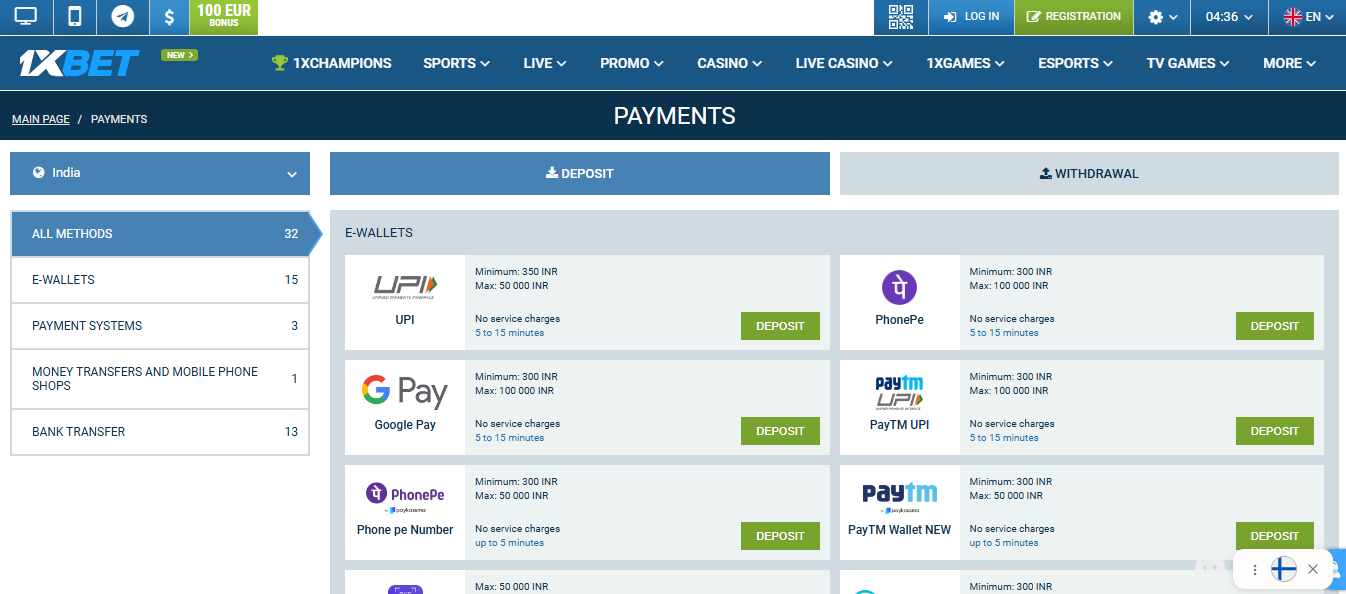Click the 1XBET logo
Screen dimensions: 1346x594
(79, 63)
